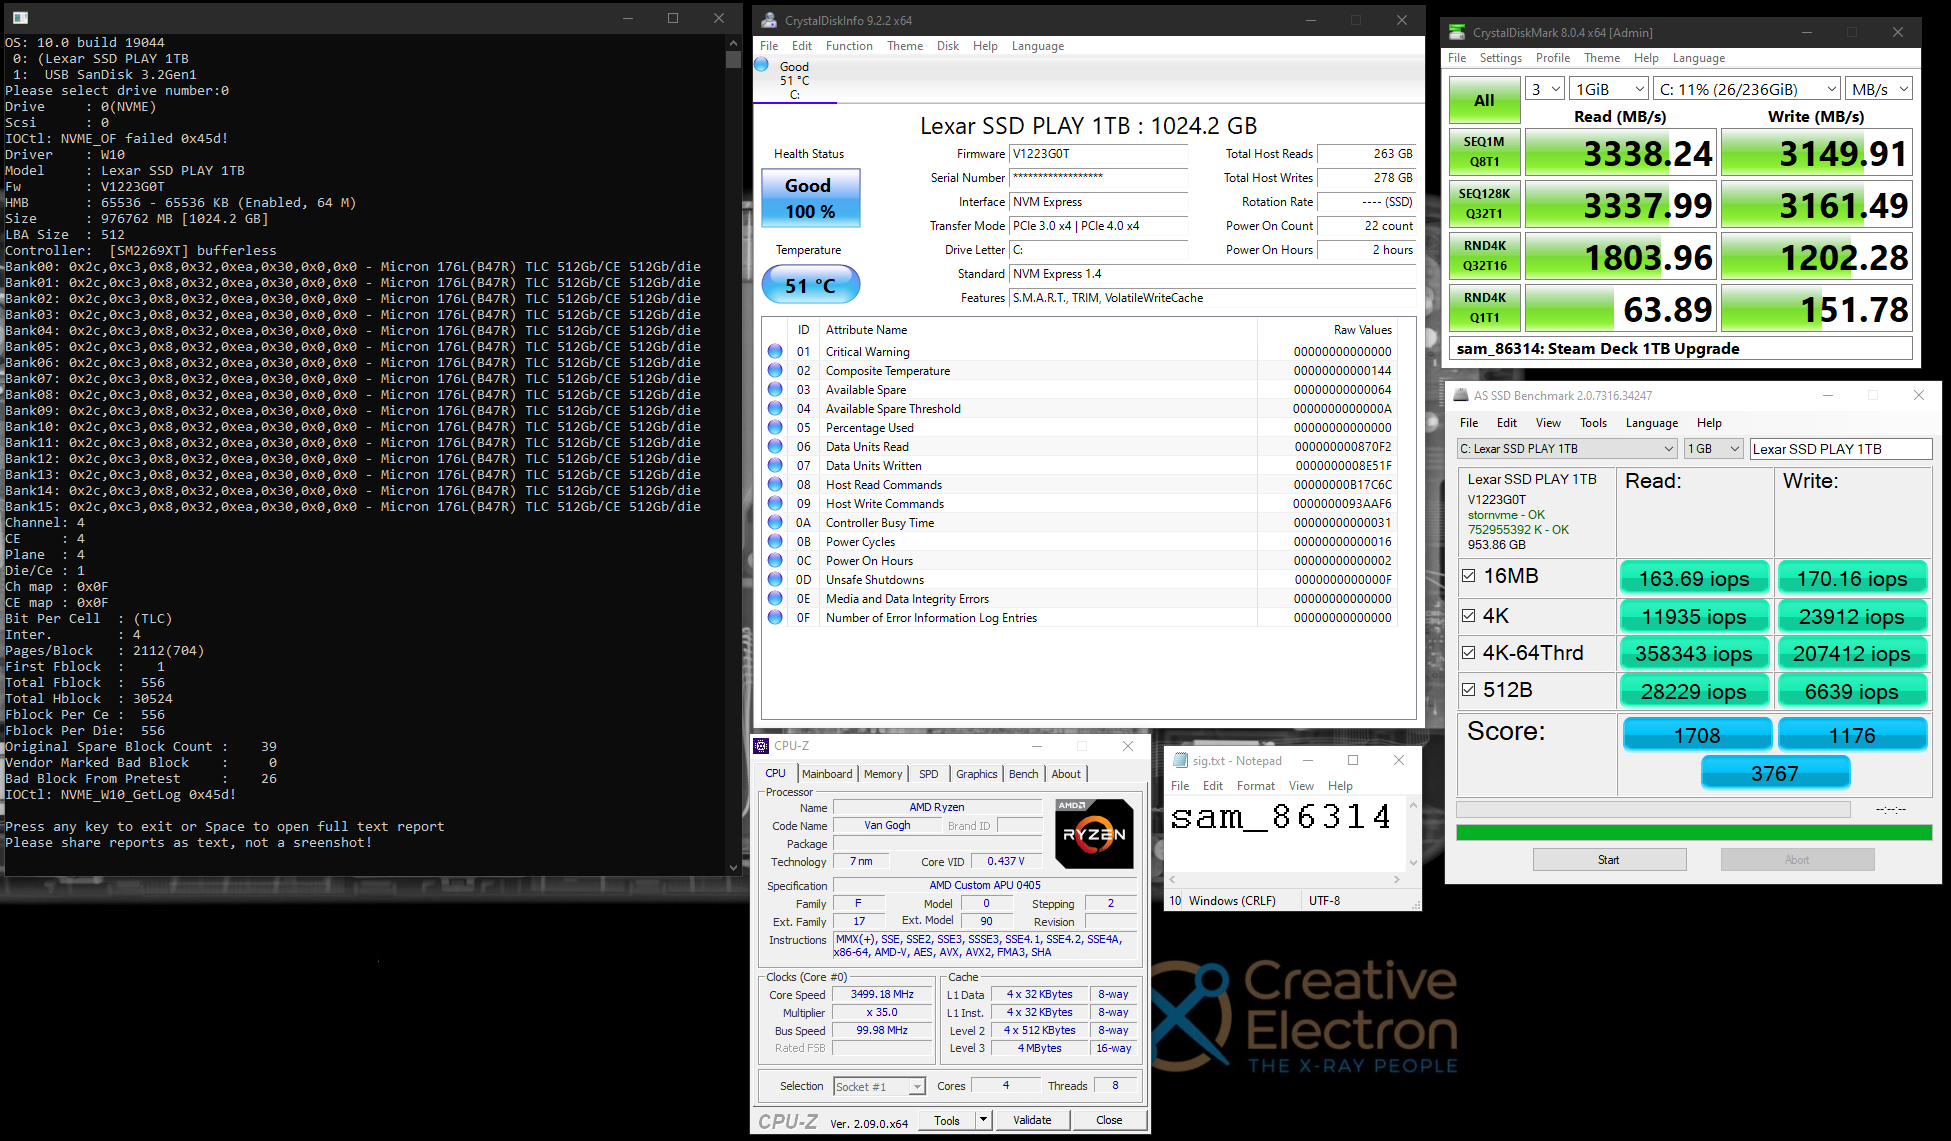
Task: Click the comment field sam_86314: Steam Deck 1TB Upgrade
Action: coord(1680,348)
